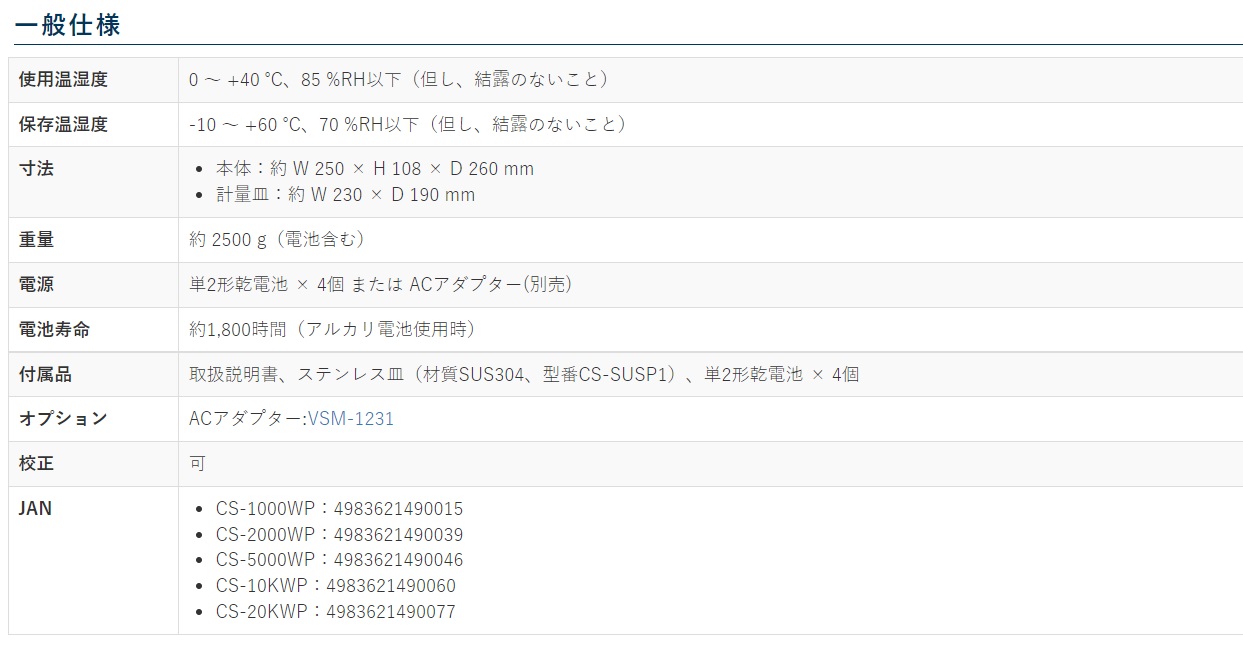Click the 重量 row label
Screen dimensions: 1243x653
[37, 240]
